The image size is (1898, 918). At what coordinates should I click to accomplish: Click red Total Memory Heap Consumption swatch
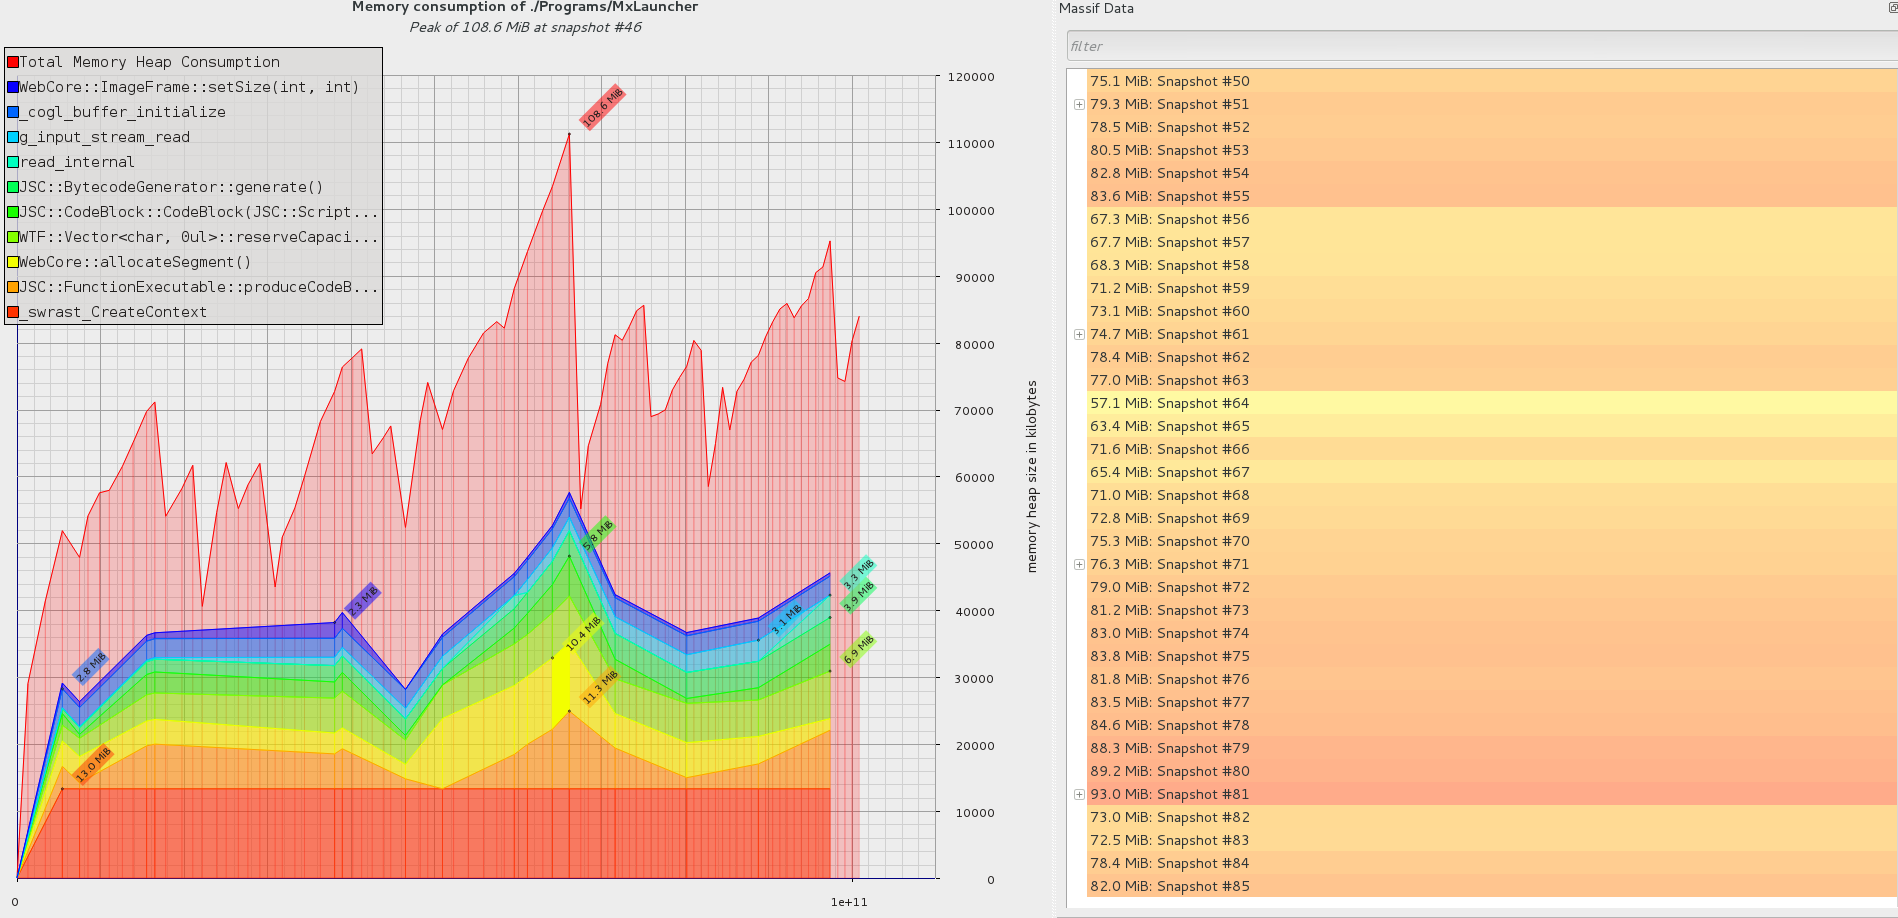click(x=13, y=62)
